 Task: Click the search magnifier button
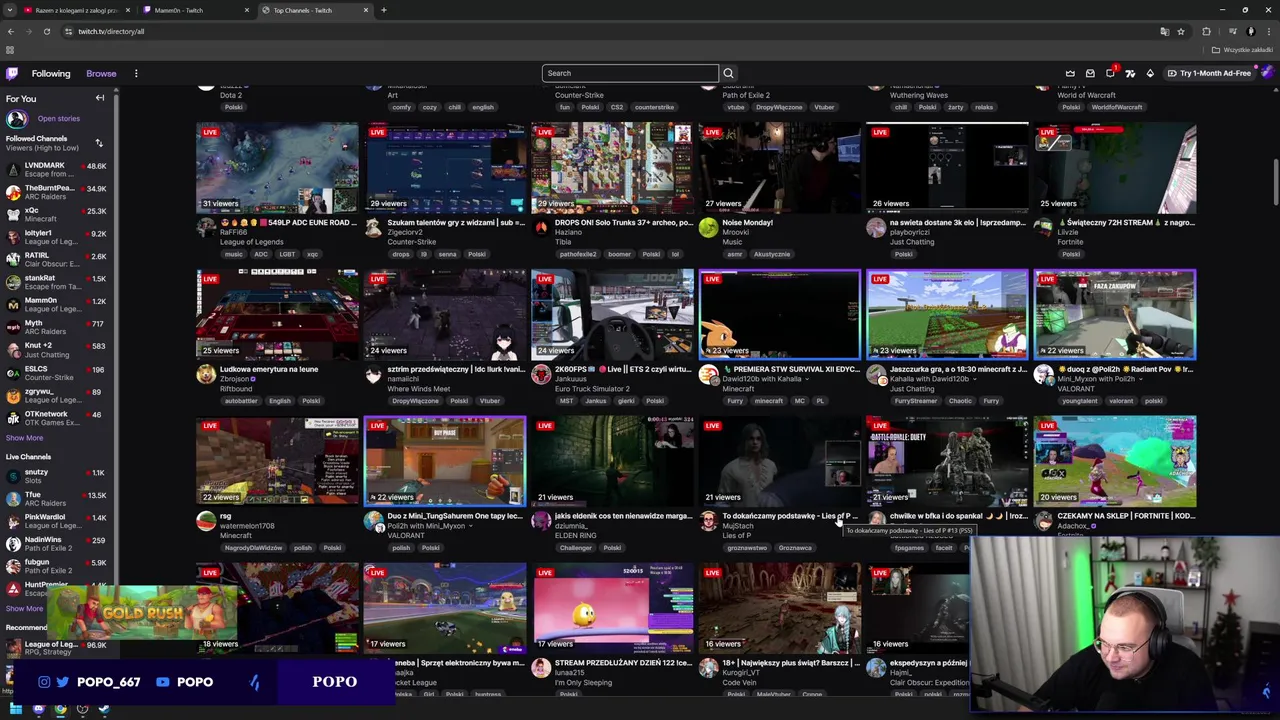pyautogui.click(x=728, y=73)
